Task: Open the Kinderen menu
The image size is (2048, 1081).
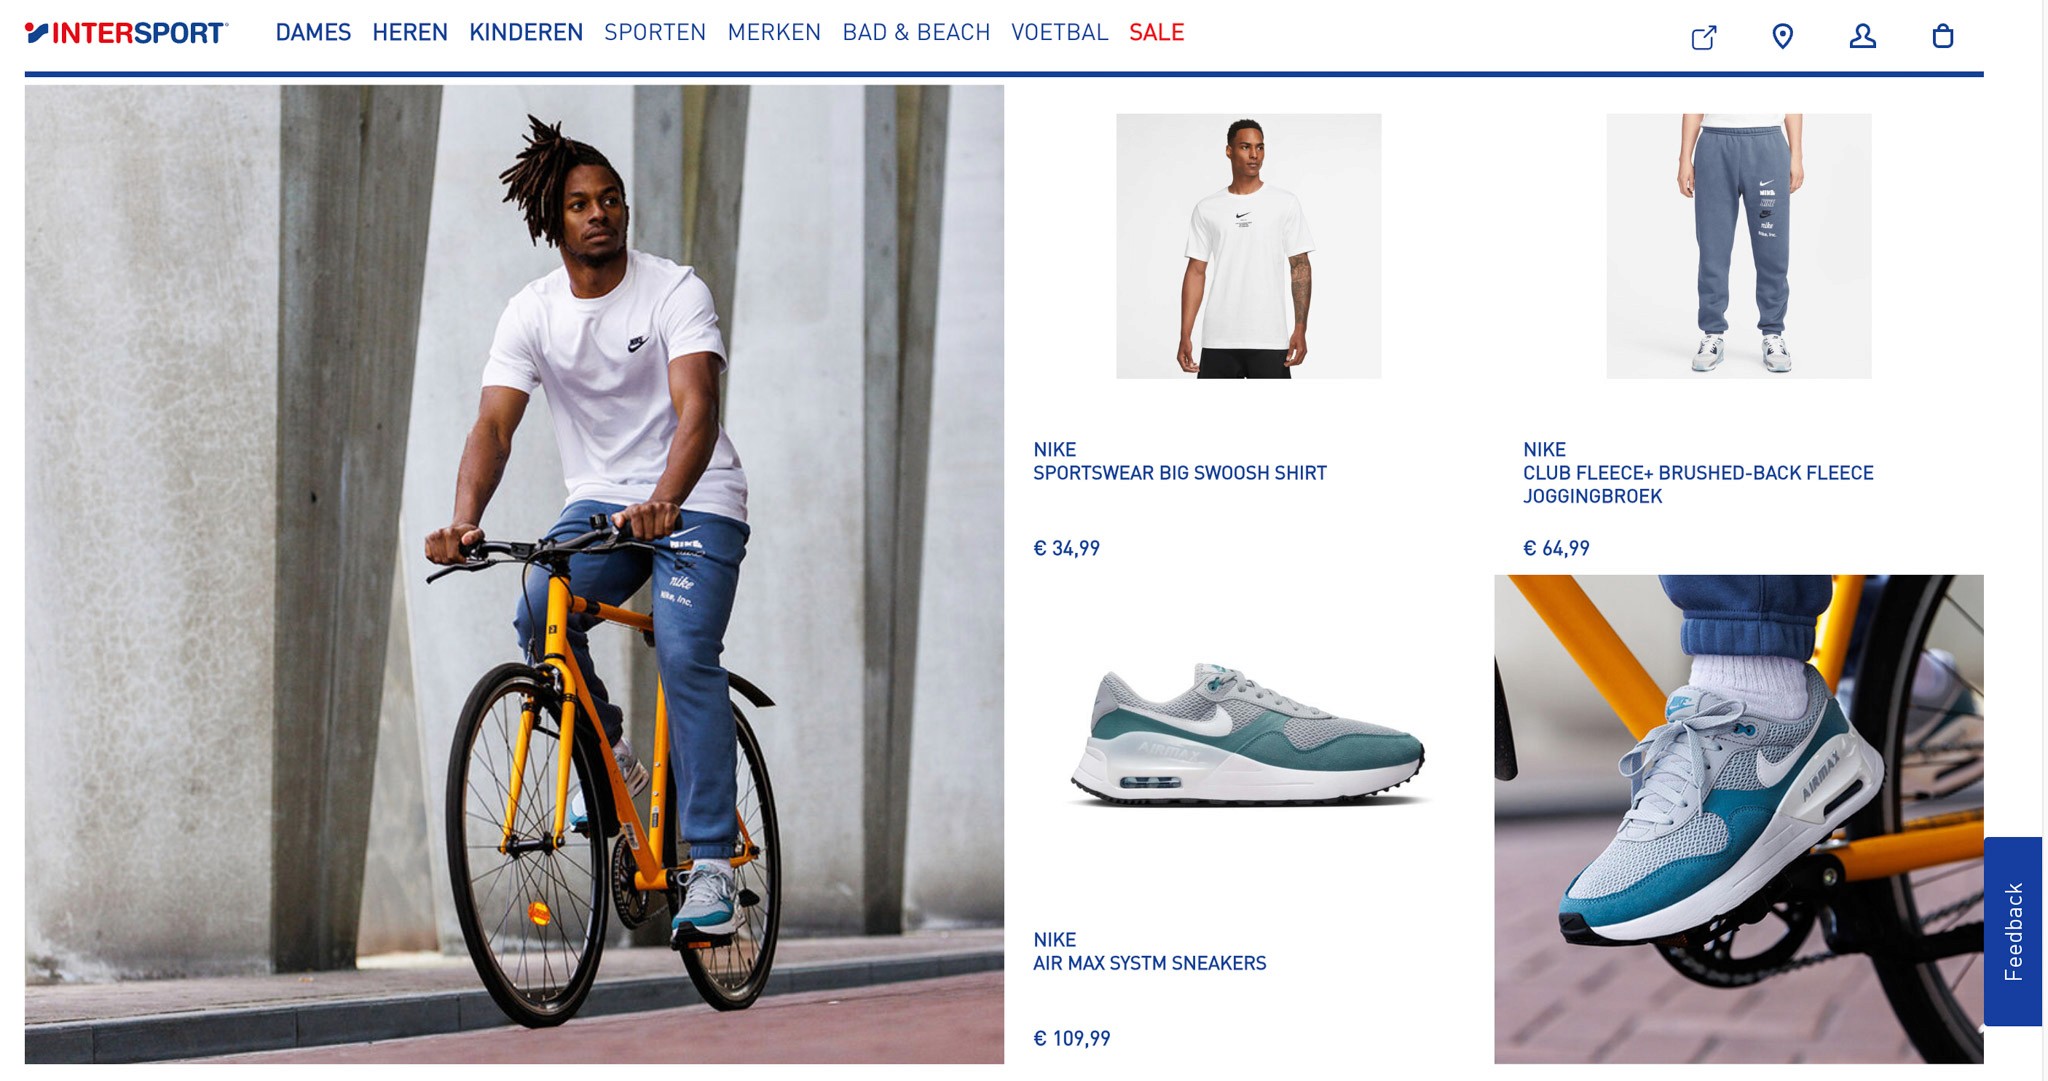Action: click(x=526, y=33)
